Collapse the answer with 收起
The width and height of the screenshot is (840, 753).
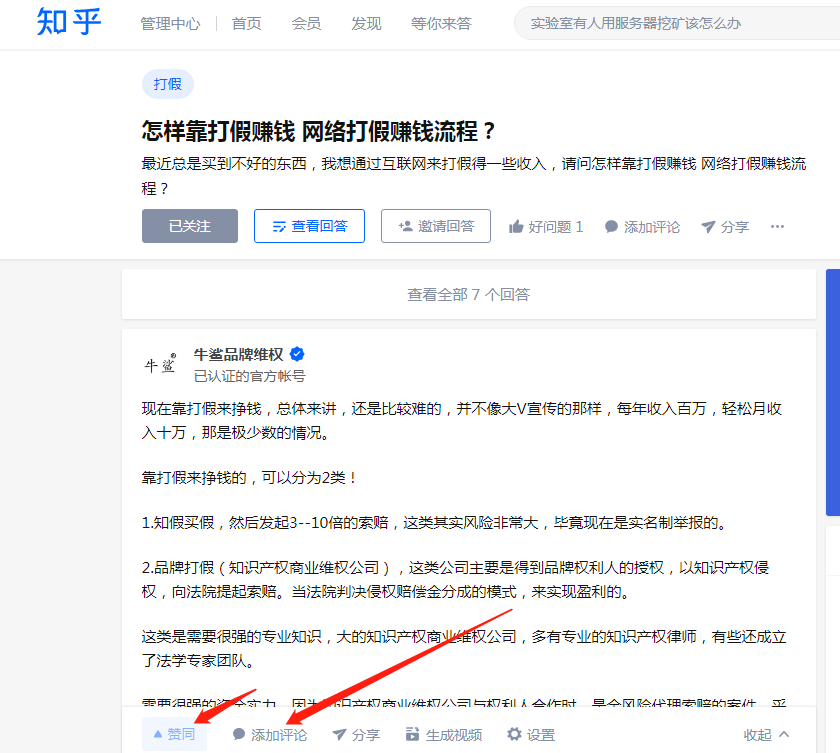coord(766,735)
